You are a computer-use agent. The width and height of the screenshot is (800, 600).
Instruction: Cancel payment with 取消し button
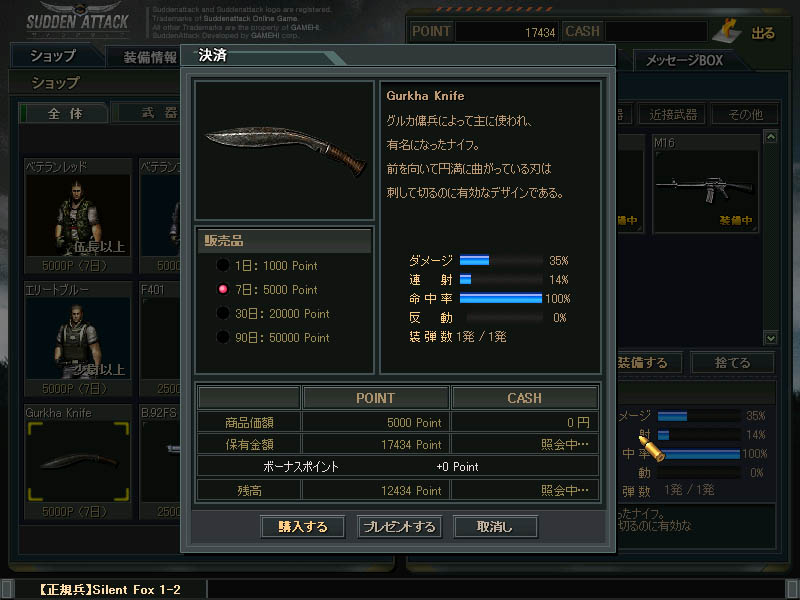tap(495, 527)
